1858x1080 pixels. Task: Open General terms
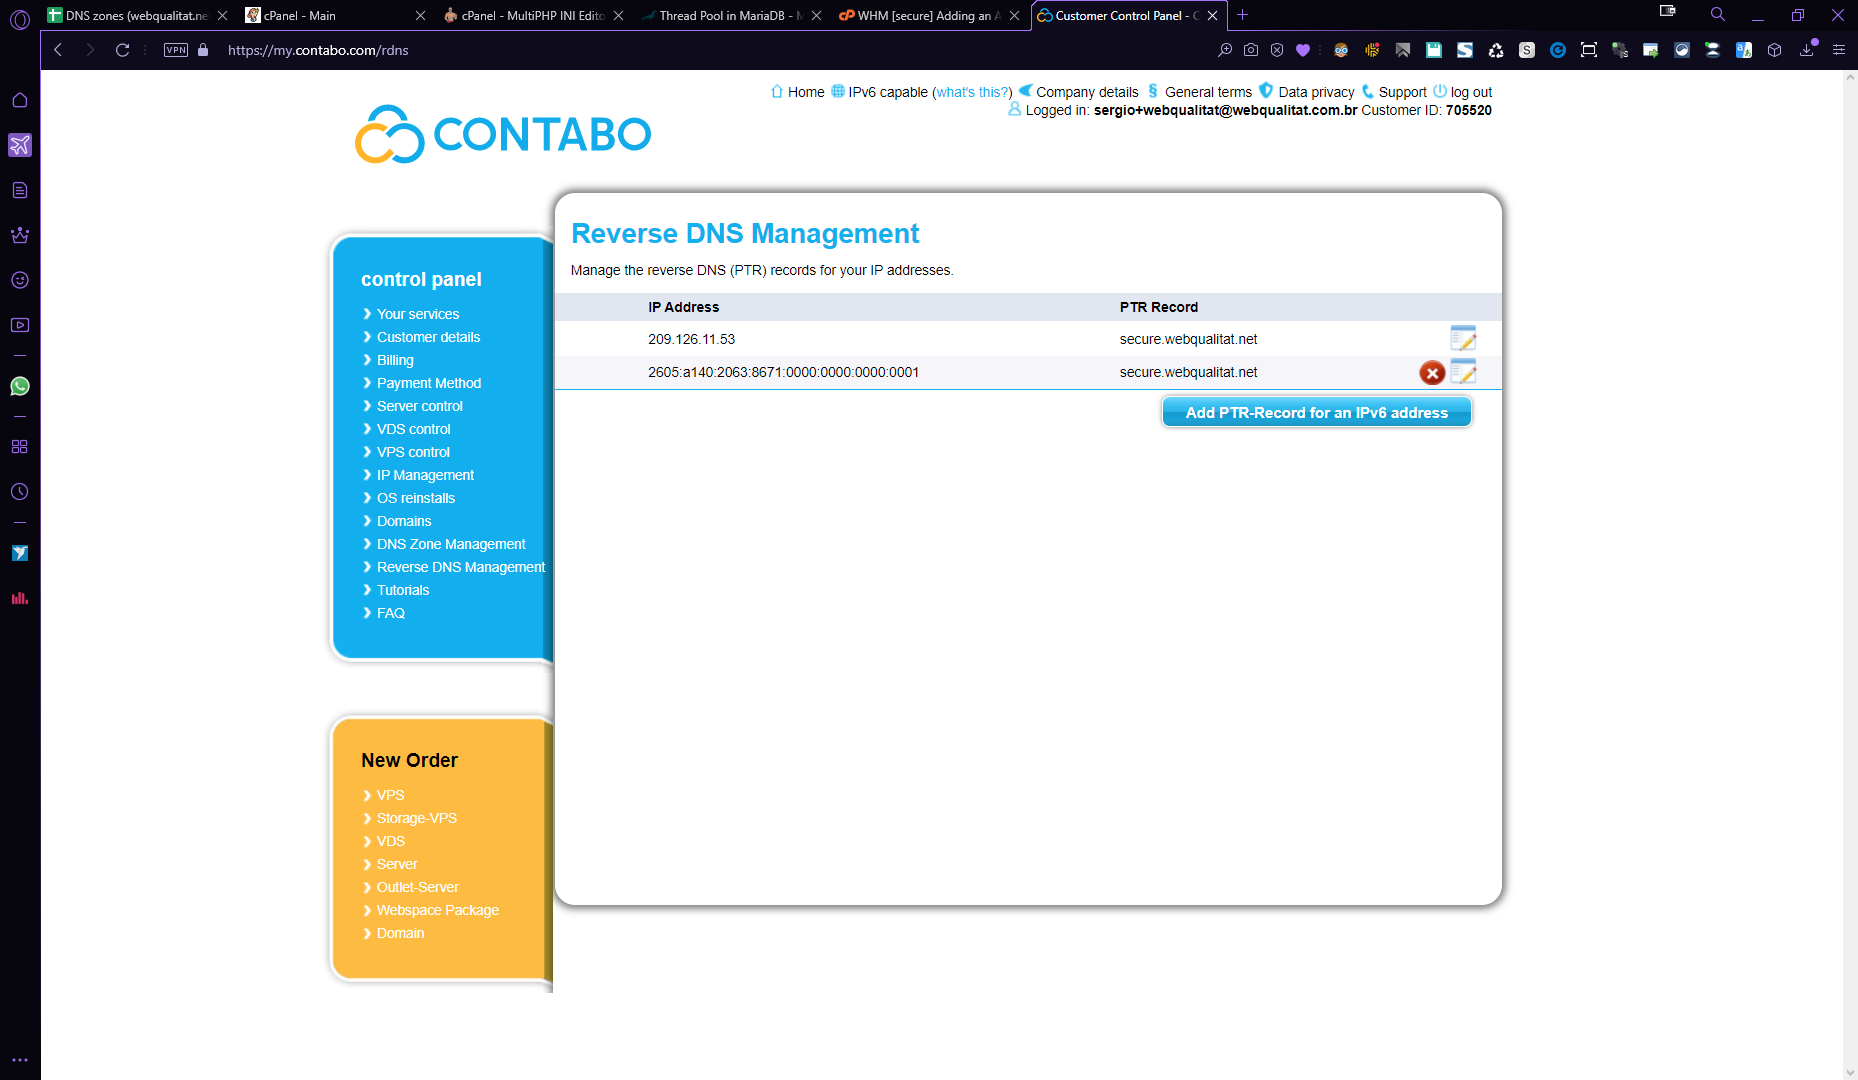[x=1208, y=92]
